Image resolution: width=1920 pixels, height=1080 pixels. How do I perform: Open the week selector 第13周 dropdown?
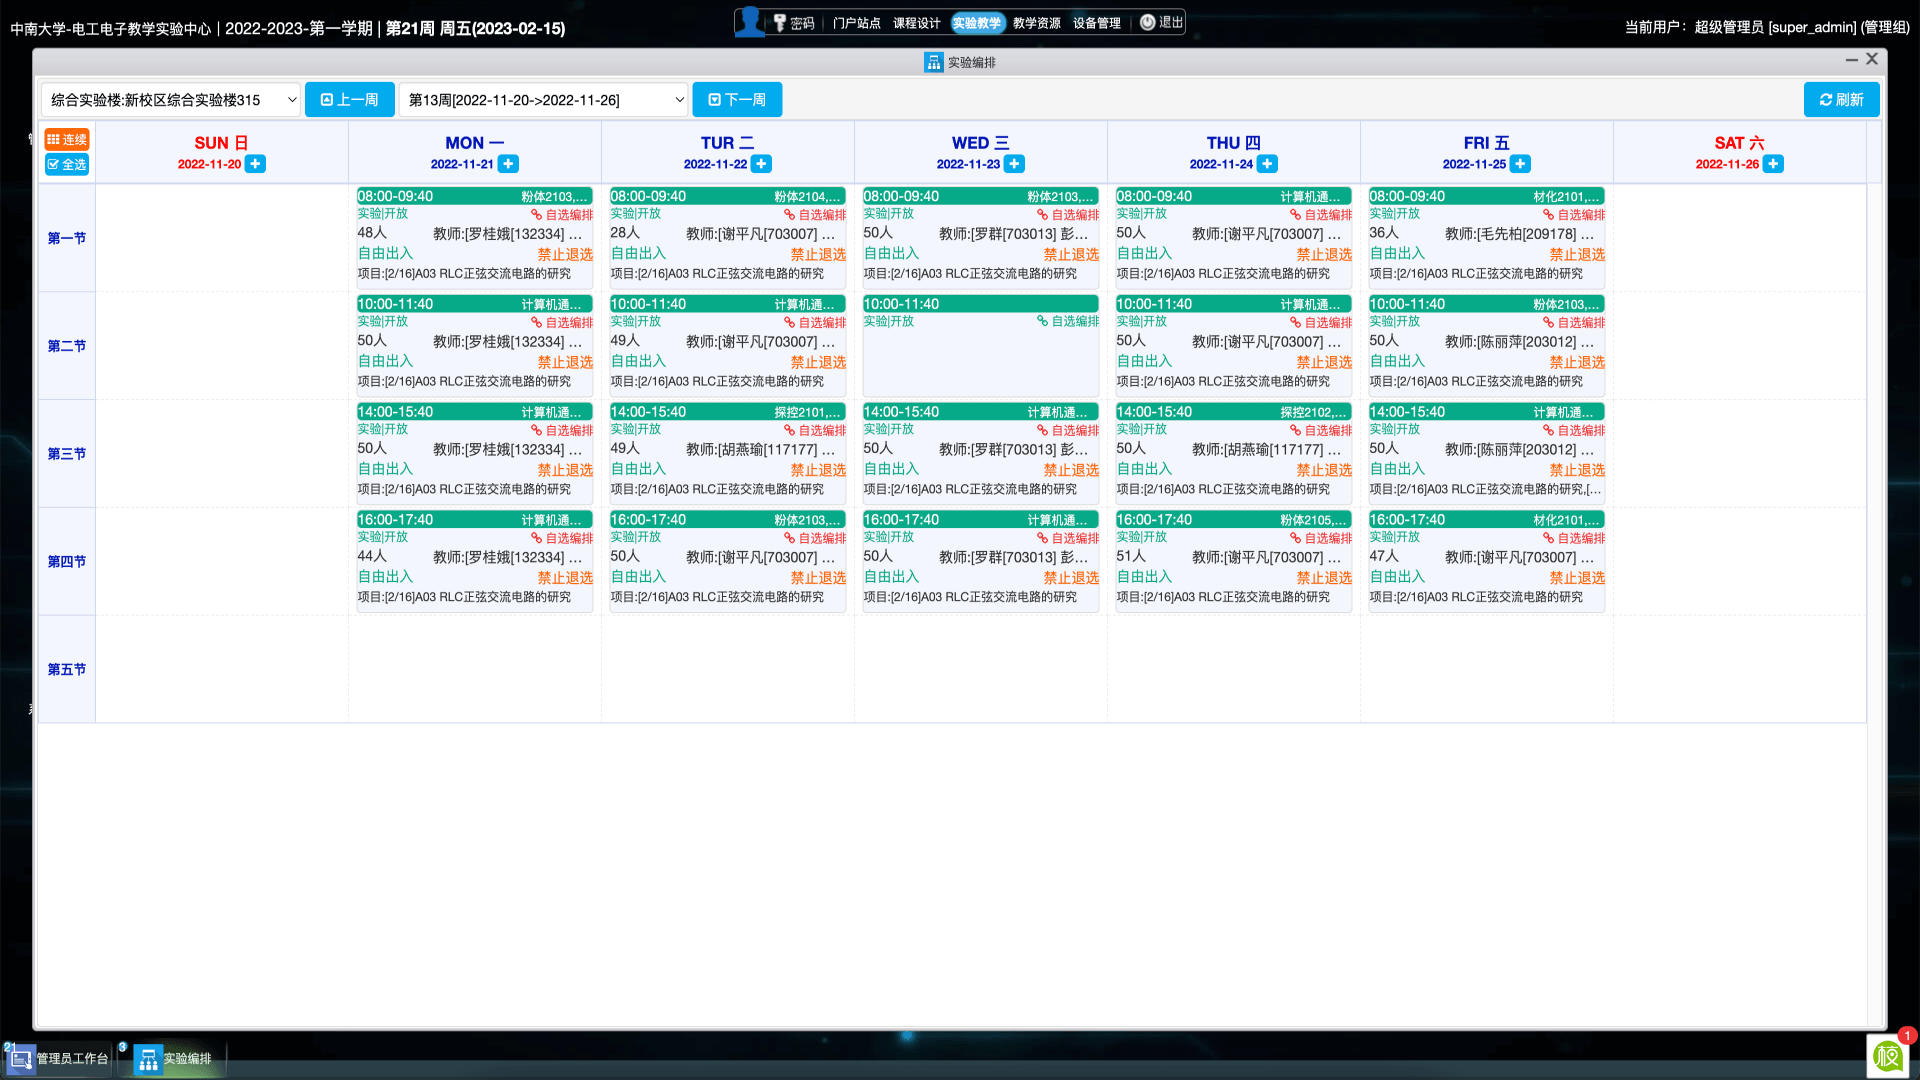point(544,100)
